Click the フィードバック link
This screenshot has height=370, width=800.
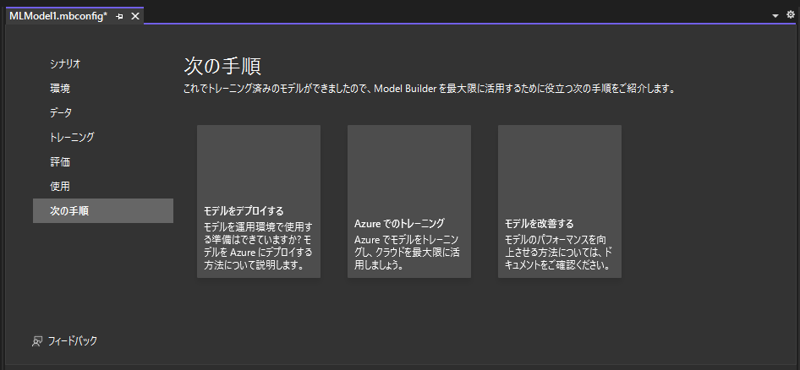pyautogui.click(x=72, y=341)
